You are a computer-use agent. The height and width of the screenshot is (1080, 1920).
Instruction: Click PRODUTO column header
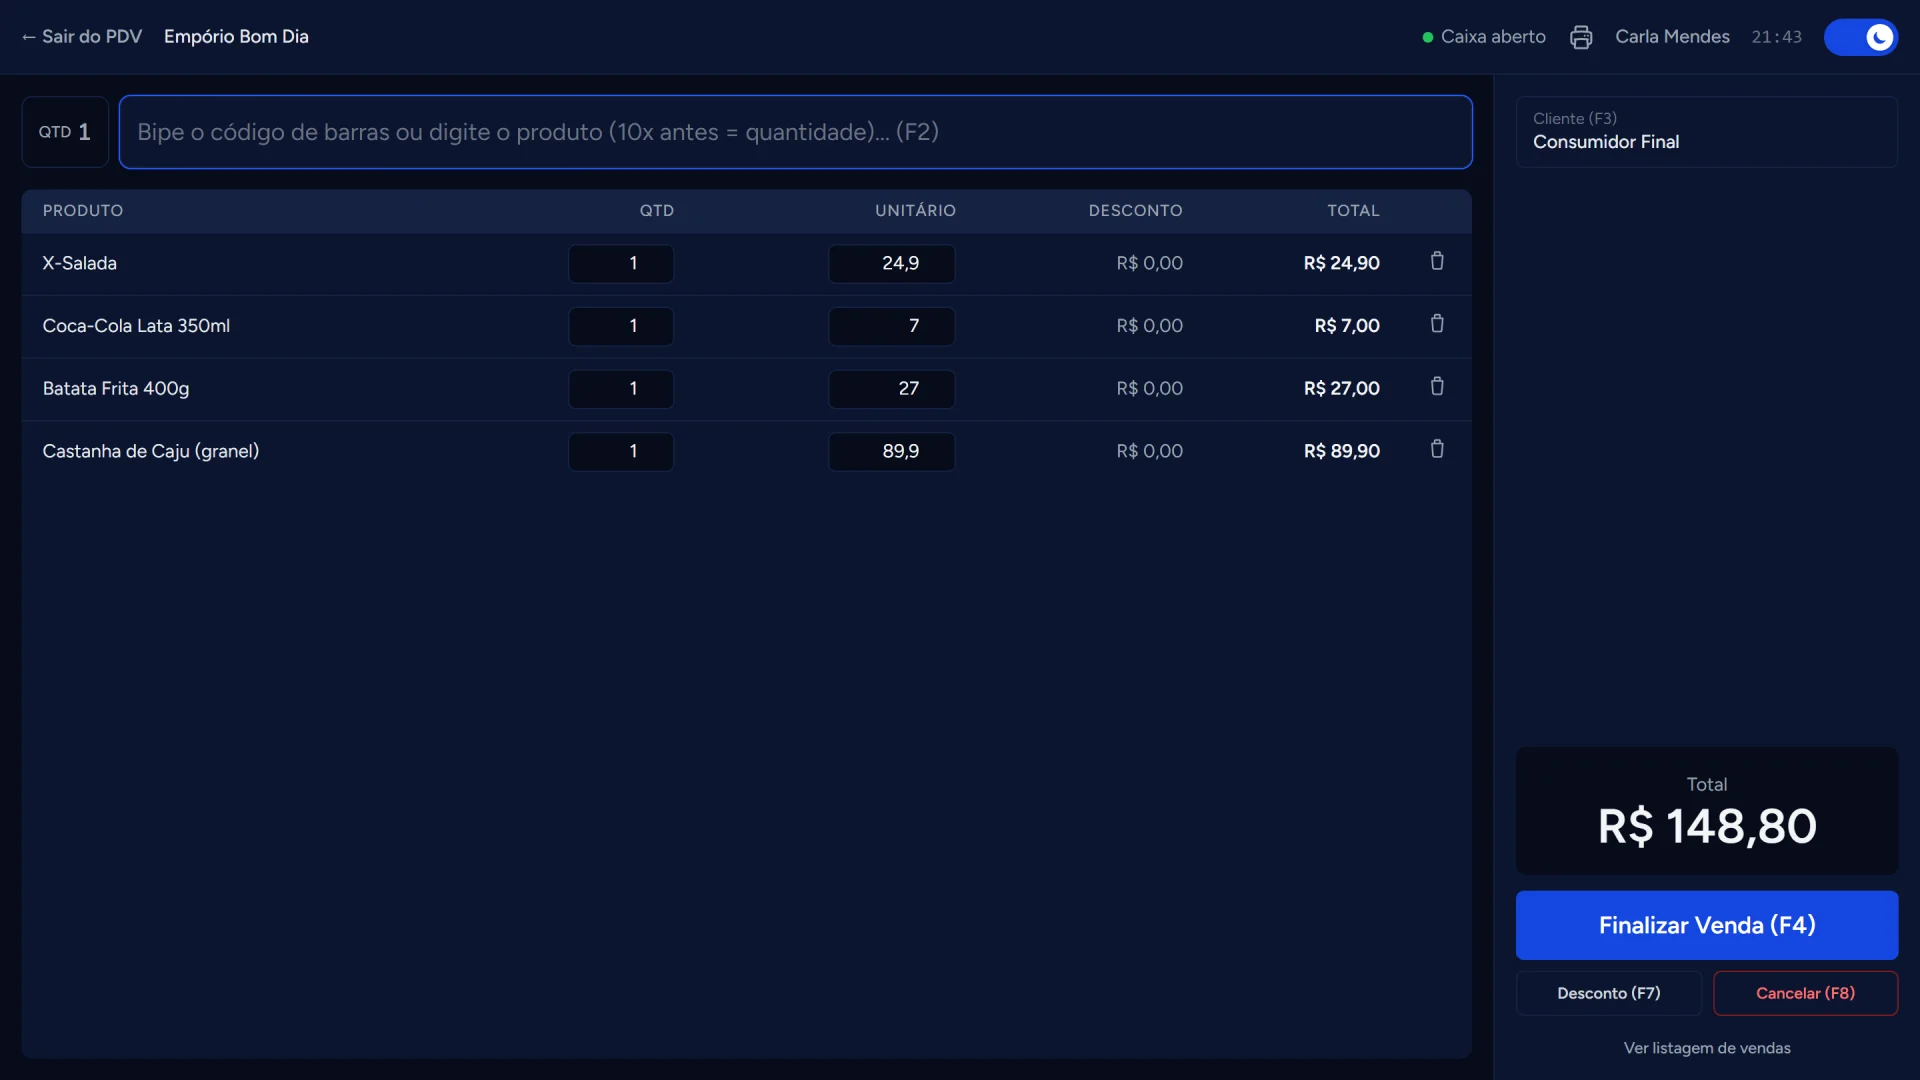coord(83,211)
